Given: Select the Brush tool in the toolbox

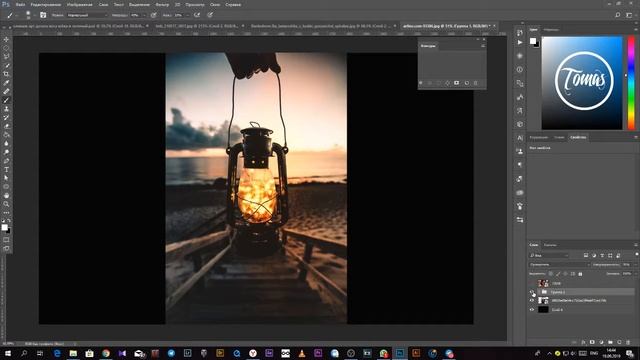Looking at the screenshot, I should pyautogui.click(x=6, y=100).
